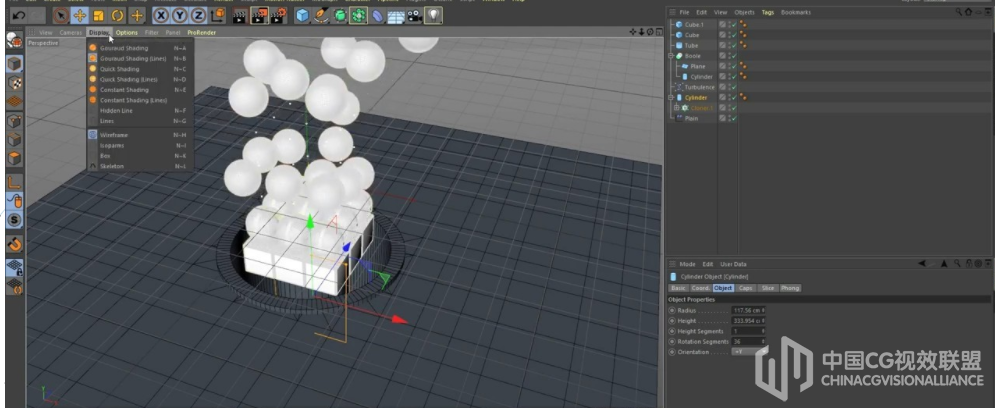Click the Rotation Segments value field

click(748, 341)
